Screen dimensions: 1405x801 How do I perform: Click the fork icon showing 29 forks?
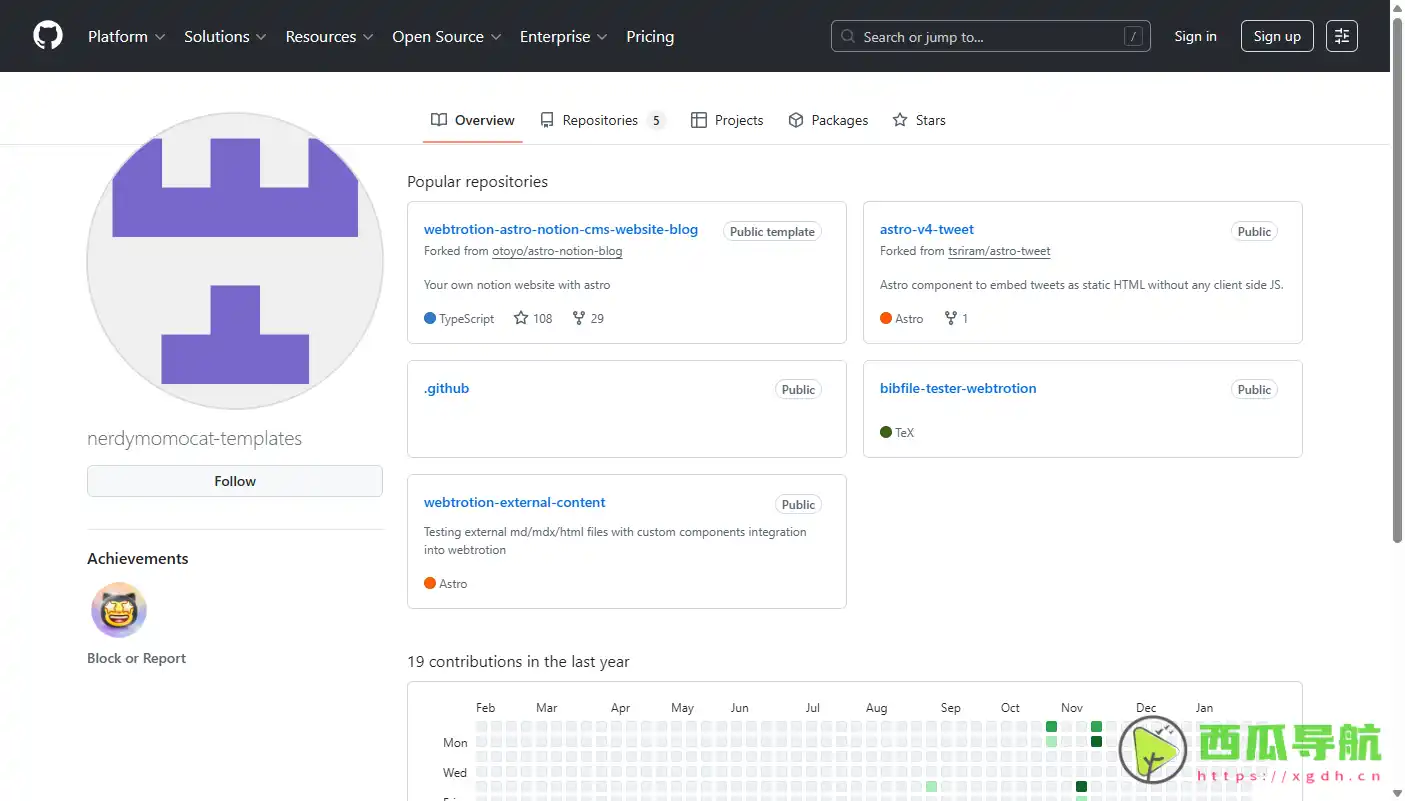579,318
